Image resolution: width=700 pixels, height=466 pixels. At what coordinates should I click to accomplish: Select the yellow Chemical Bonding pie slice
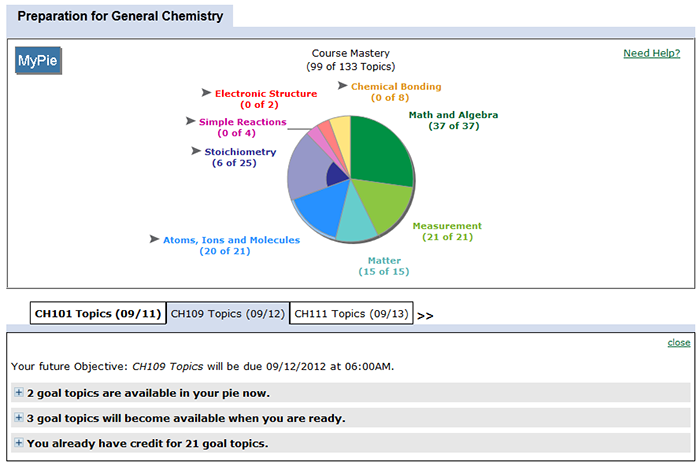tap(341, 132)
